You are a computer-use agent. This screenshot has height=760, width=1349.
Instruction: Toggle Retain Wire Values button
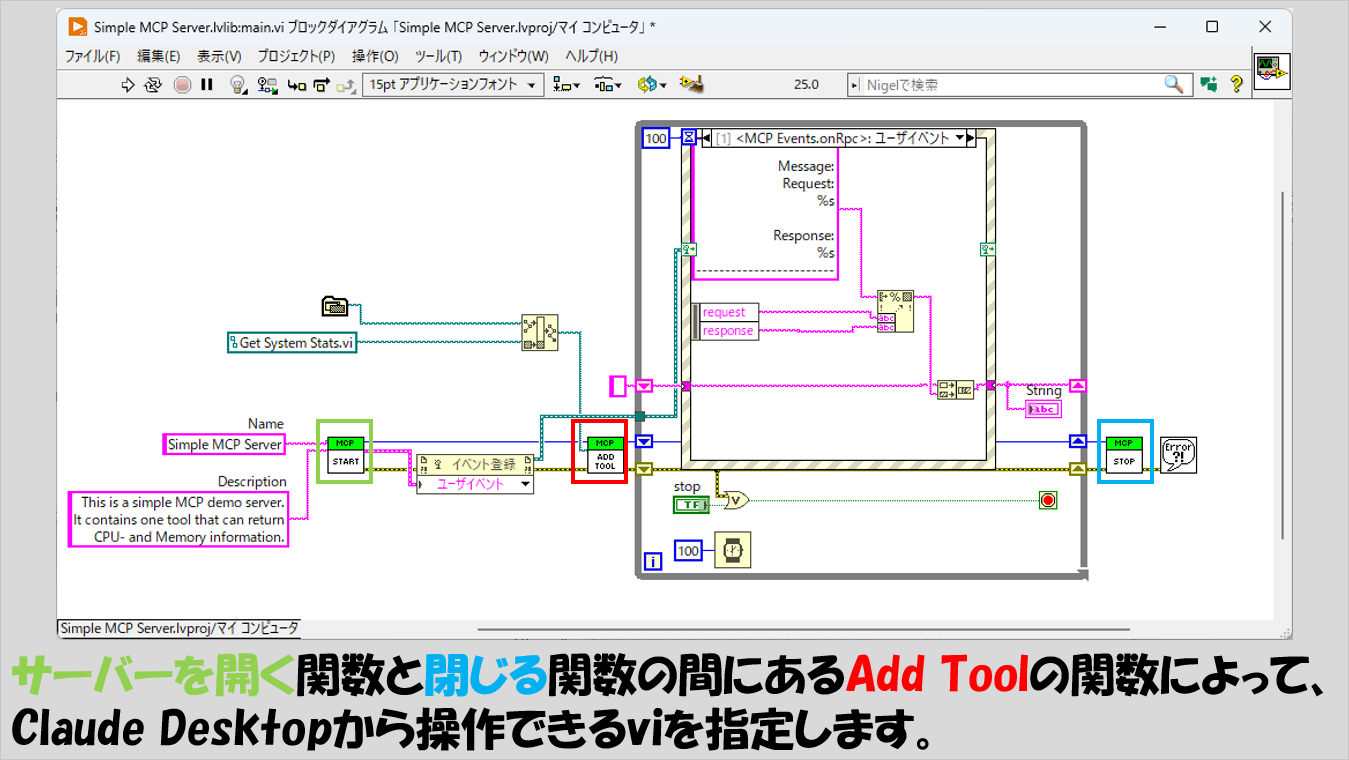267,85
